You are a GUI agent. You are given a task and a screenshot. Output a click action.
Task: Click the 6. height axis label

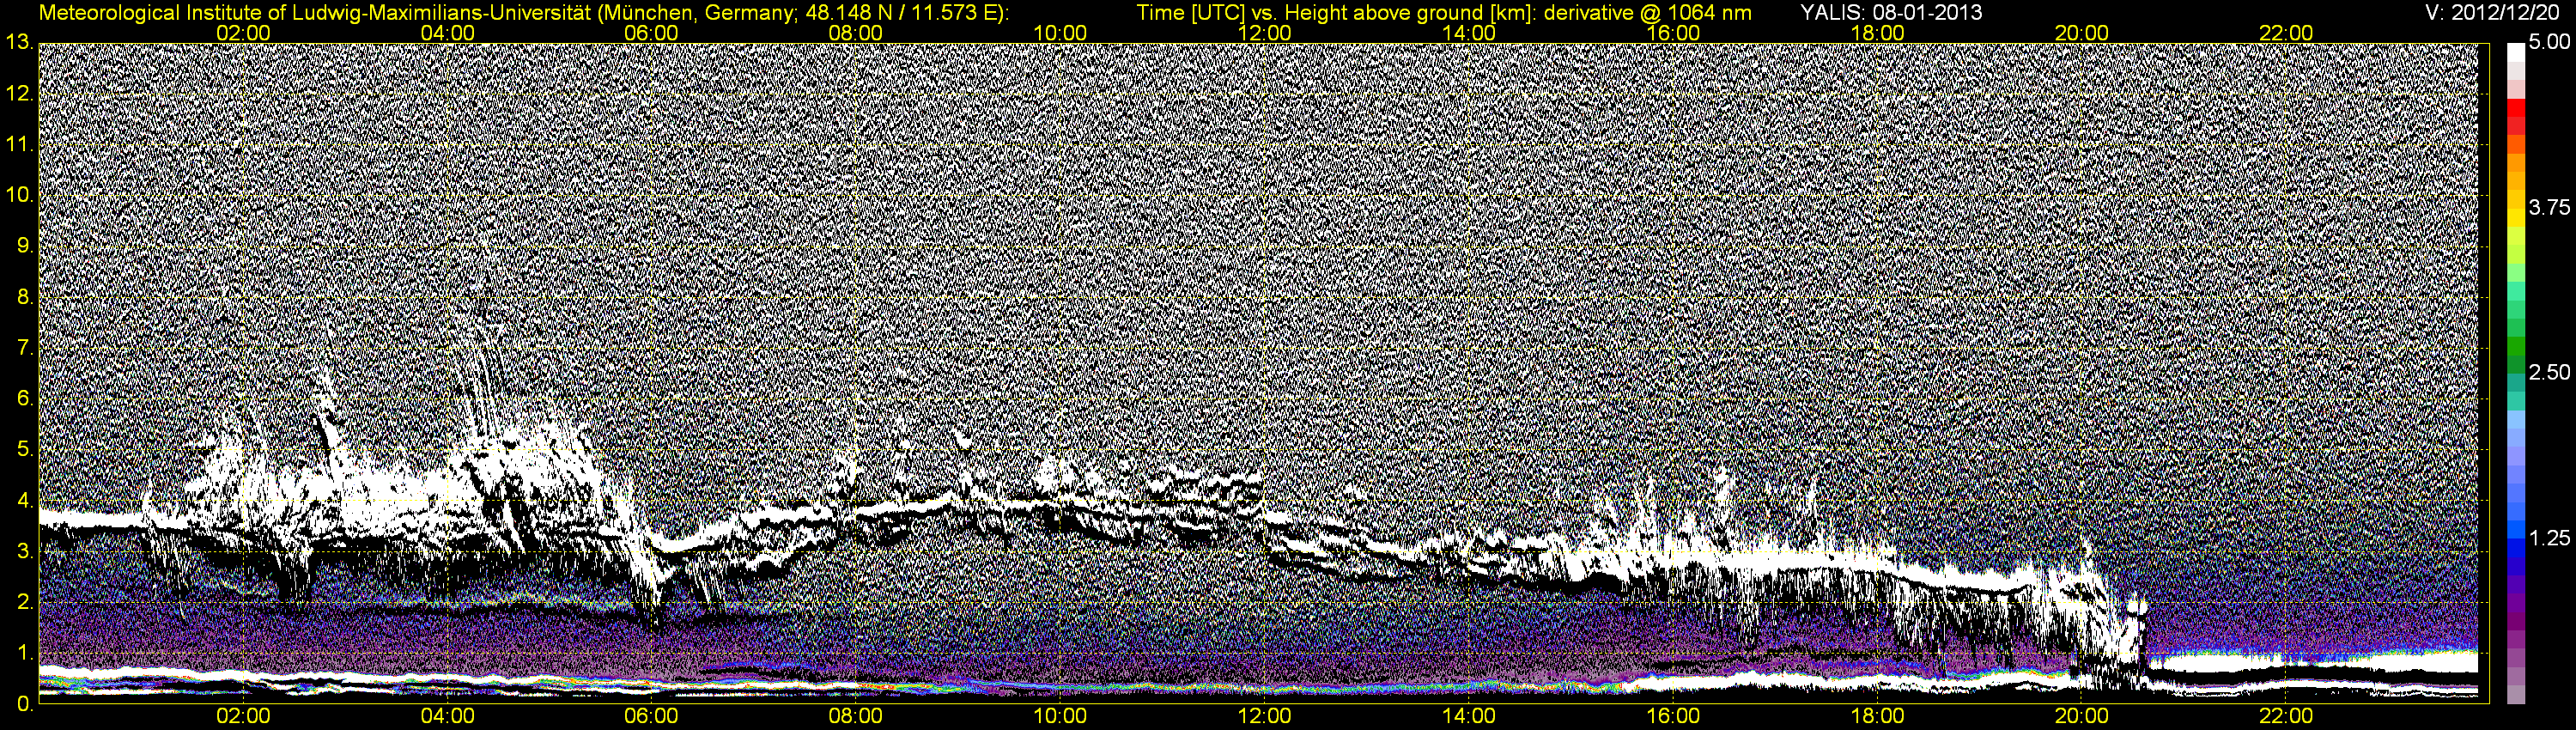[24, 399]
